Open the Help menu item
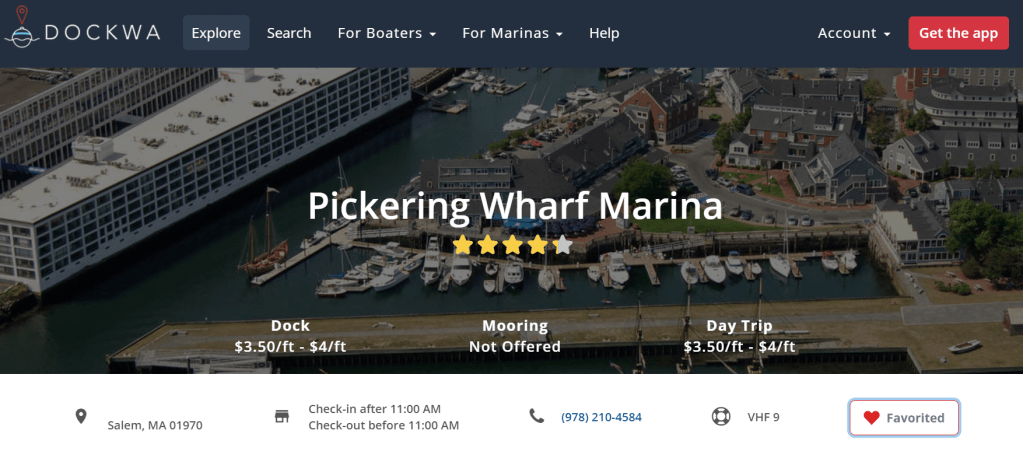1023x458 pixels. coord(604,33)
